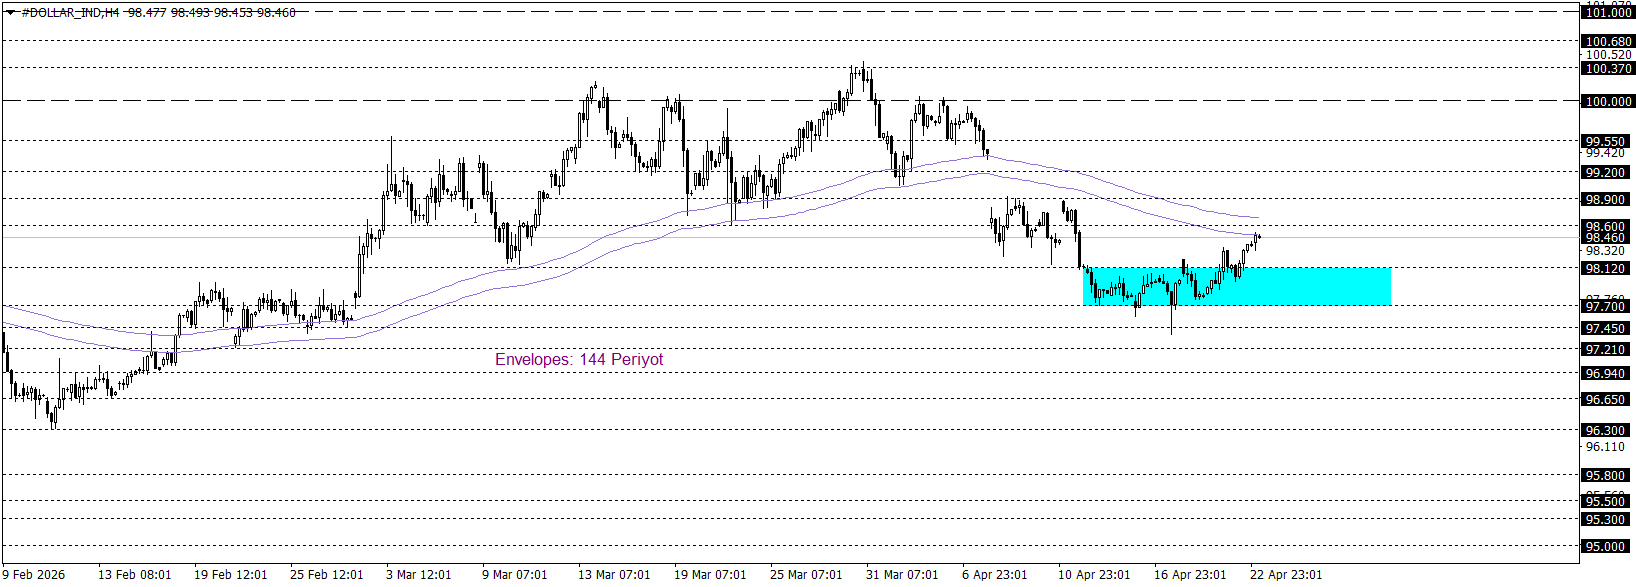The width and height of the screenshot is (1636, 587).
Task: Select the #DOLLAR_IND,H4 chart title text
Action: 70,13
